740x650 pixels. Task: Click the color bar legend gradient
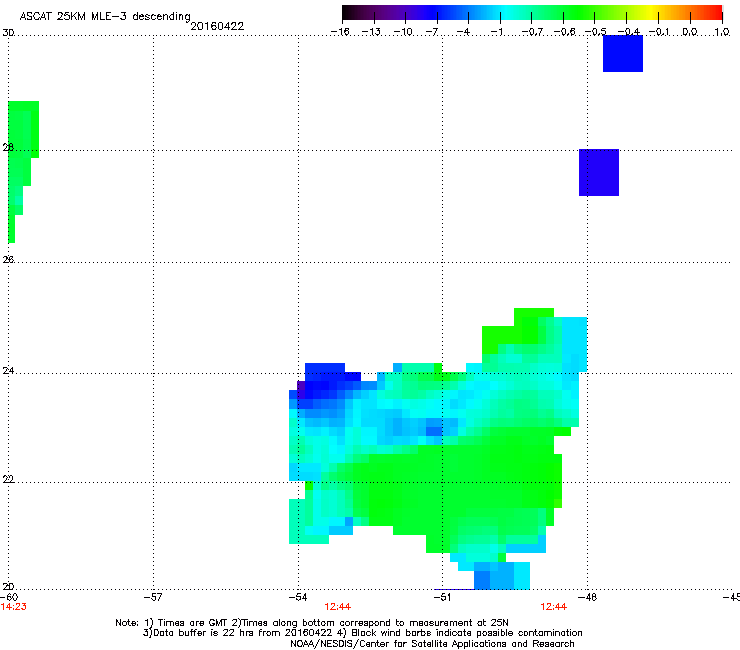(532, 13)
